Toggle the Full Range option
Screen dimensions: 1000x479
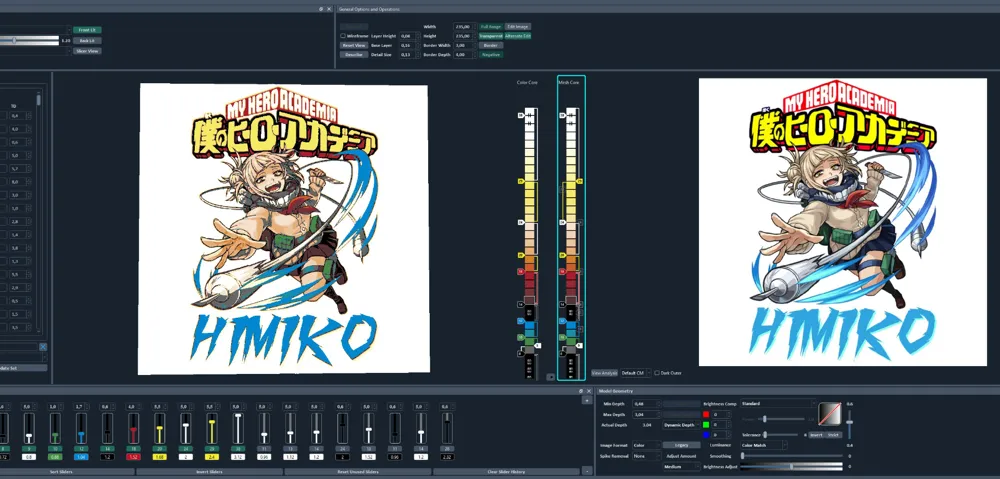click(490, 27)
